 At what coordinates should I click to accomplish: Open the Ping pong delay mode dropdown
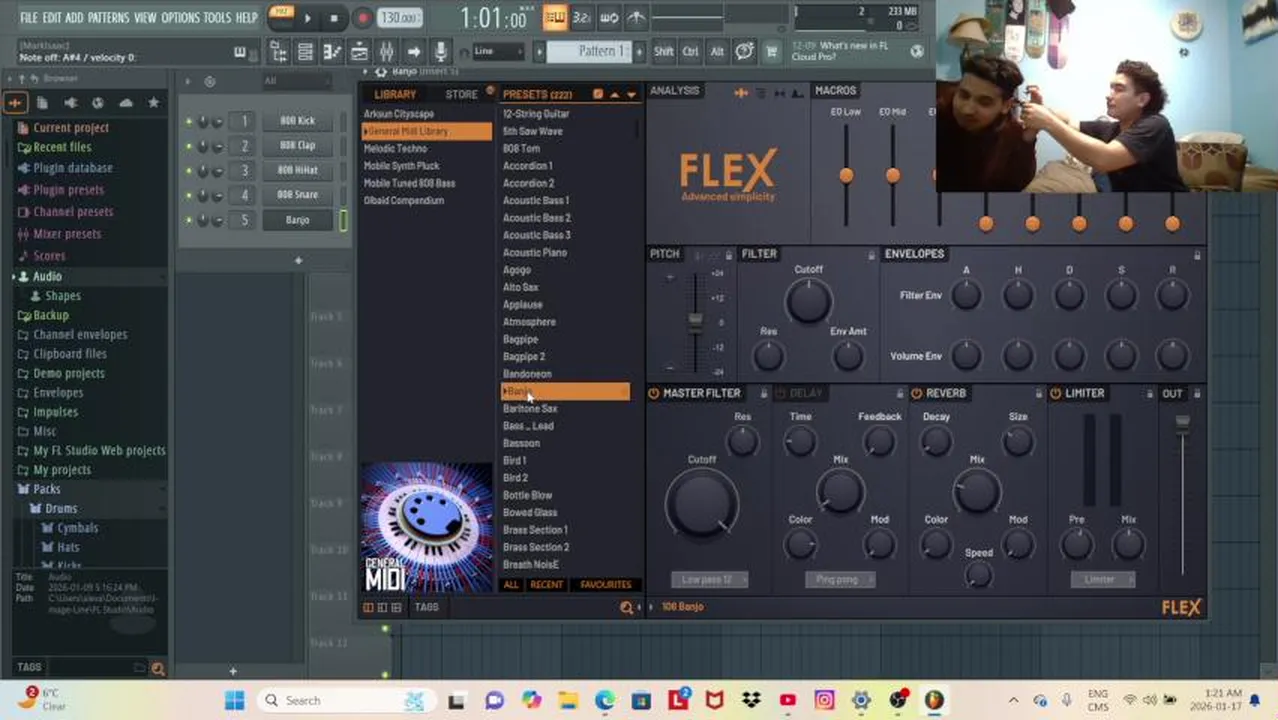tap(839, 580)
